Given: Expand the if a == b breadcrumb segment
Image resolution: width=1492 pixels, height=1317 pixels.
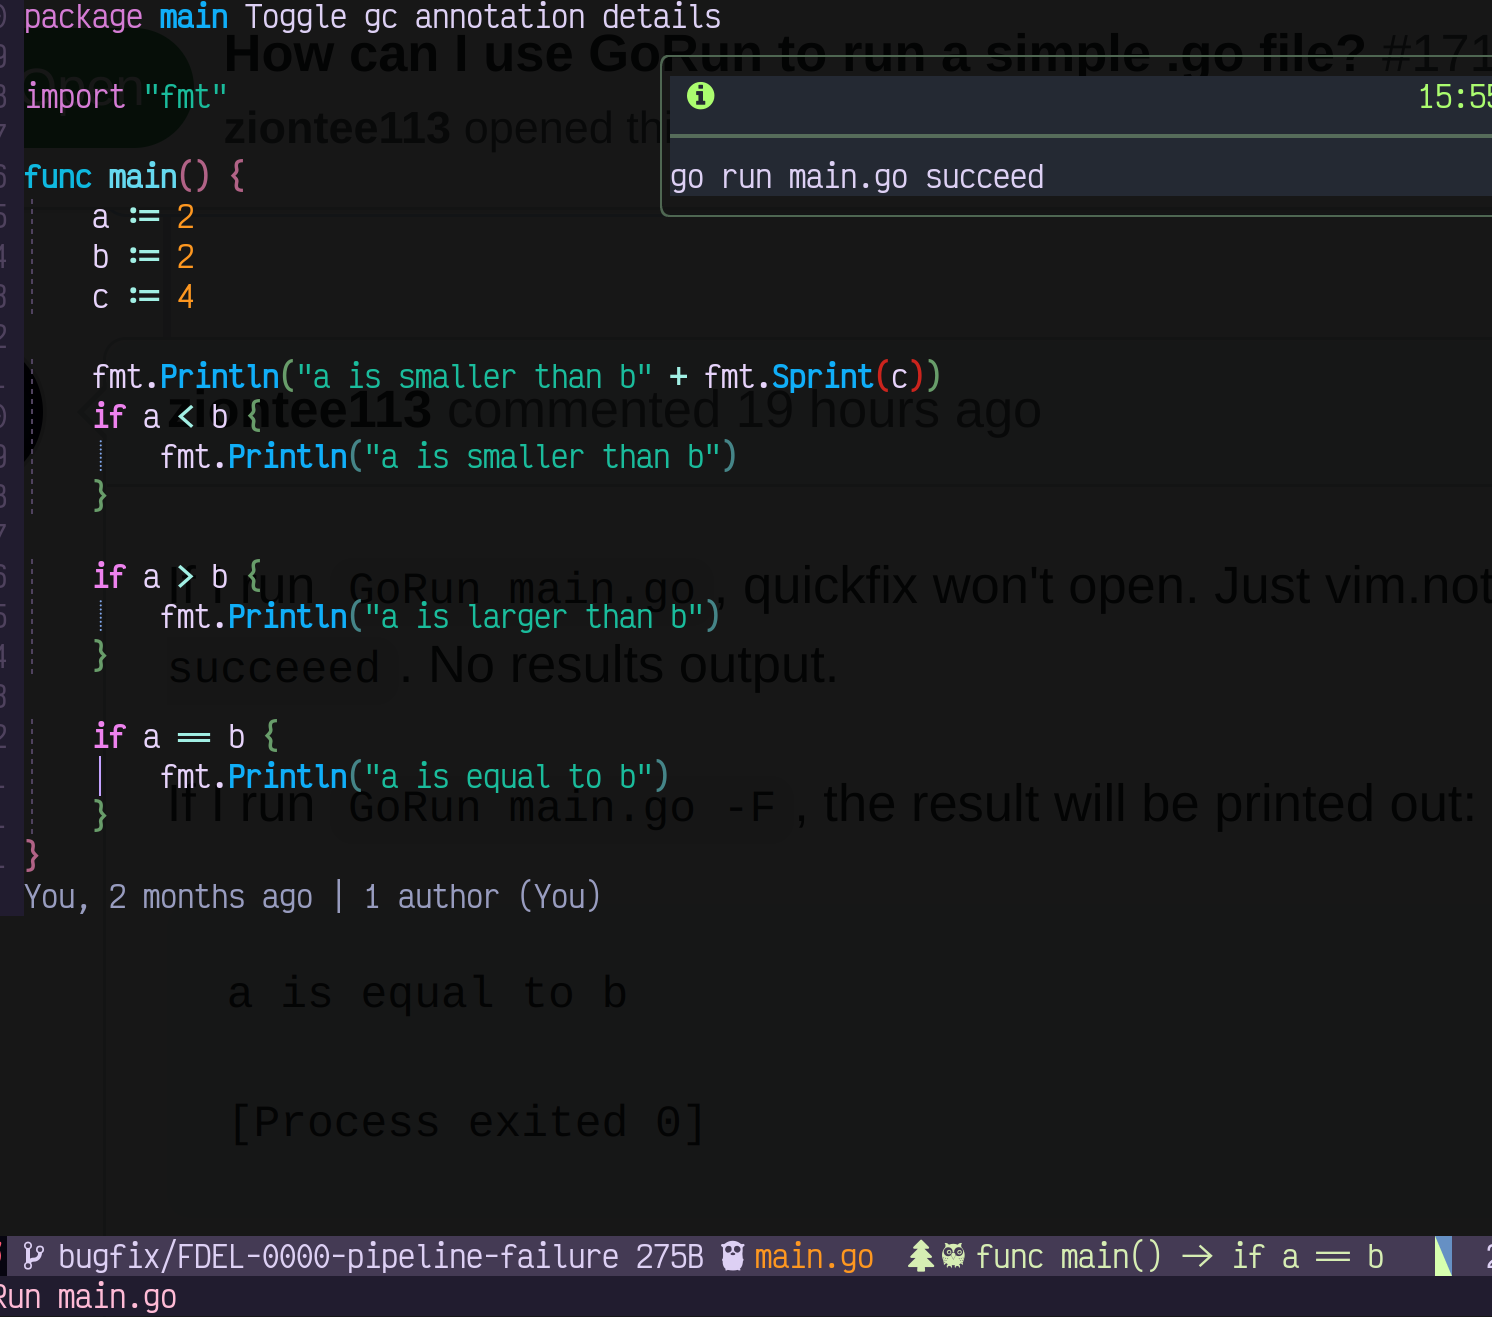Looking at the screenshot, I should coord(1306,1256).
